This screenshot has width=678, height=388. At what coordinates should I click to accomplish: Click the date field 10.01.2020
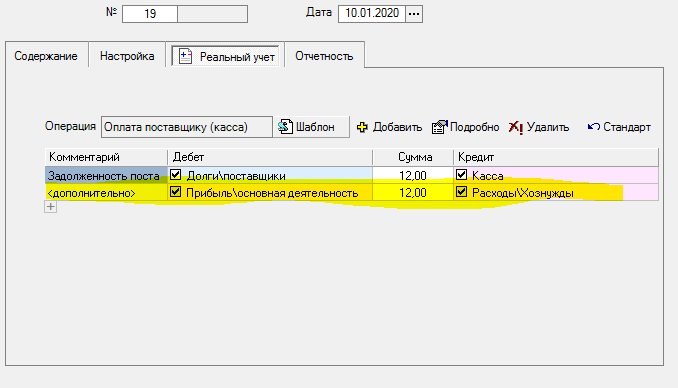(372, 14)
